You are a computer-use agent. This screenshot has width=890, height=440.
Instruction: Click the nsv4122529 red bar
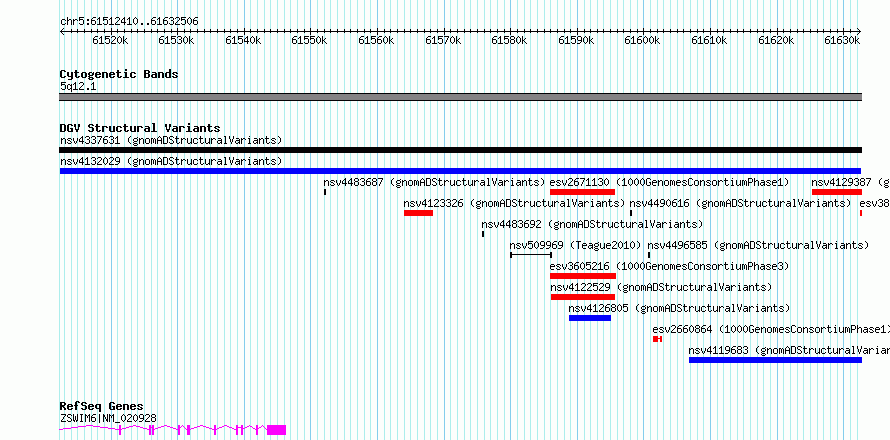click(583, 297)
